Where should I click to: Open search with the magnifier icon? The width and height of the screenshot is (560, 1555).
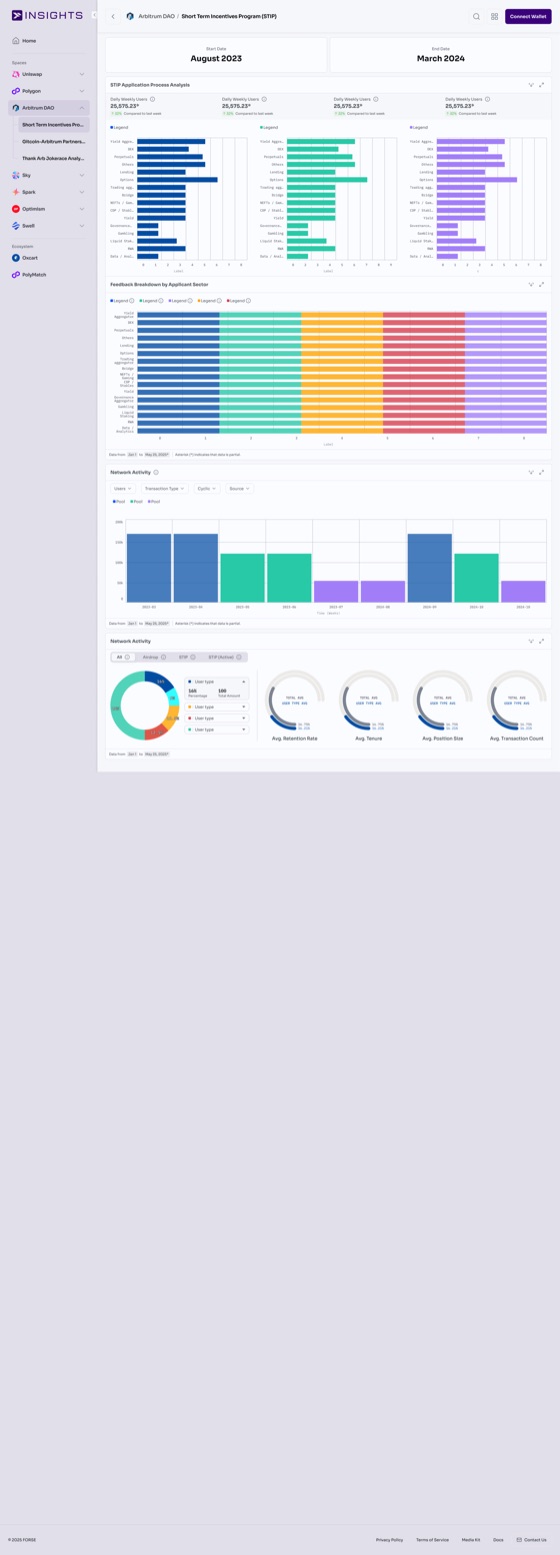tap(477, 16)
